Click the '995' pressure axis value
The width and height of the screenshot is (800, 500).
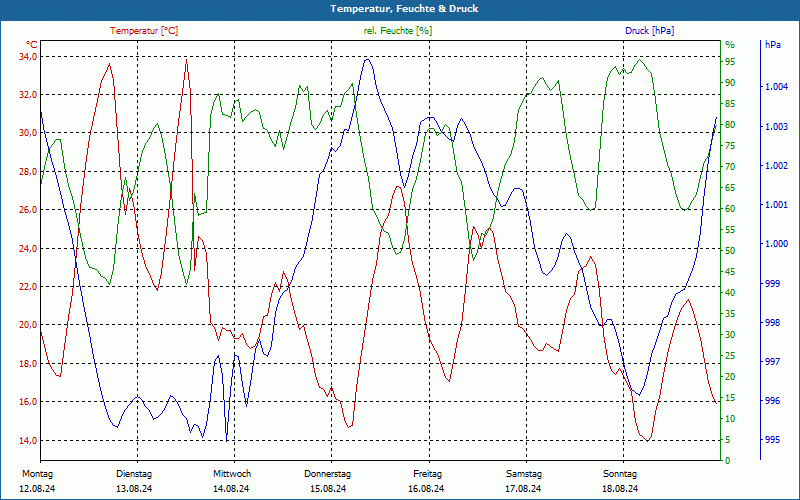[772, 440]
